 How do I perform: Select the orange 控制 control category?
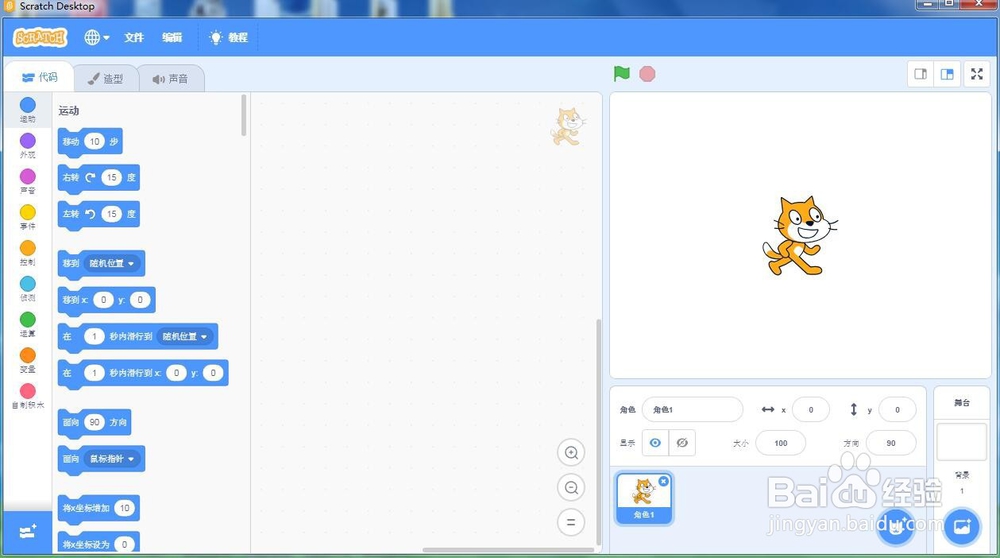[x=27, y=253]
